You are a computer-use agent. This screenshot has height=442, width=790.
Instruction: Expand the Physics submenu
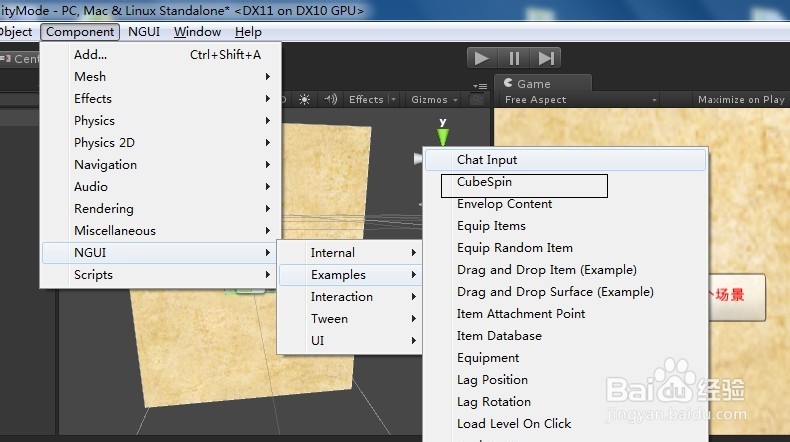pyautogui.click(x=160, y=121)
